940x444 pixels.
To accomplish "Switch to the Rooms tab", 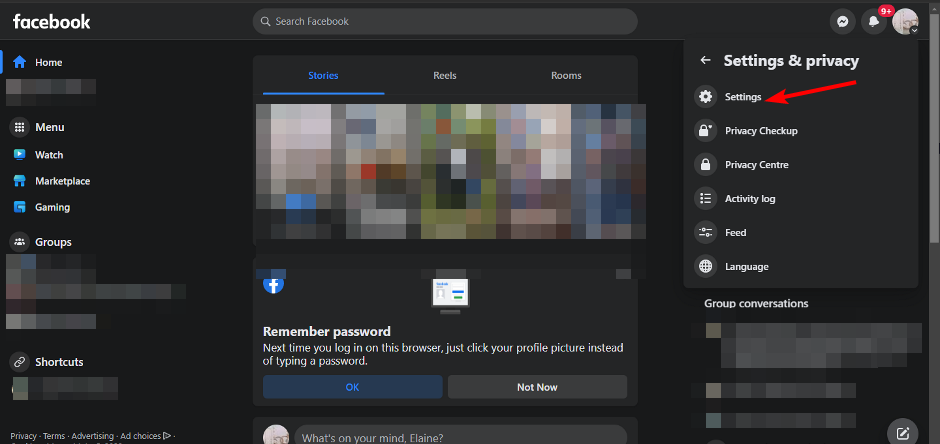I will [x=567, y=75].
